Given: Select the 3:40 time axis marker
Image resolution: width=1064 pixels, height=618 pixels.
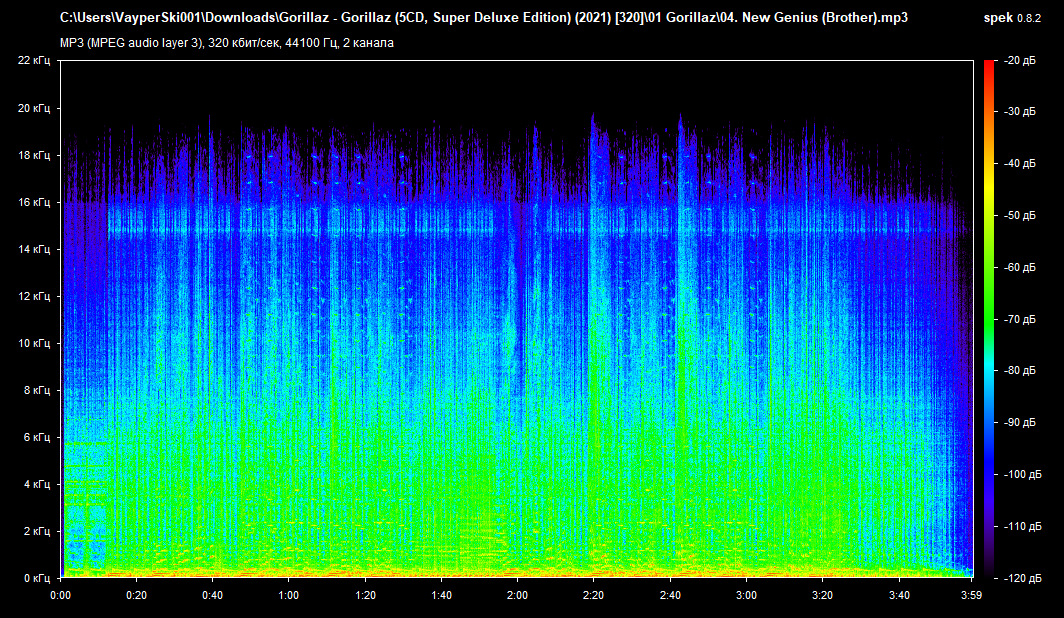Looking at the screenshot, I should click(897, 594).
